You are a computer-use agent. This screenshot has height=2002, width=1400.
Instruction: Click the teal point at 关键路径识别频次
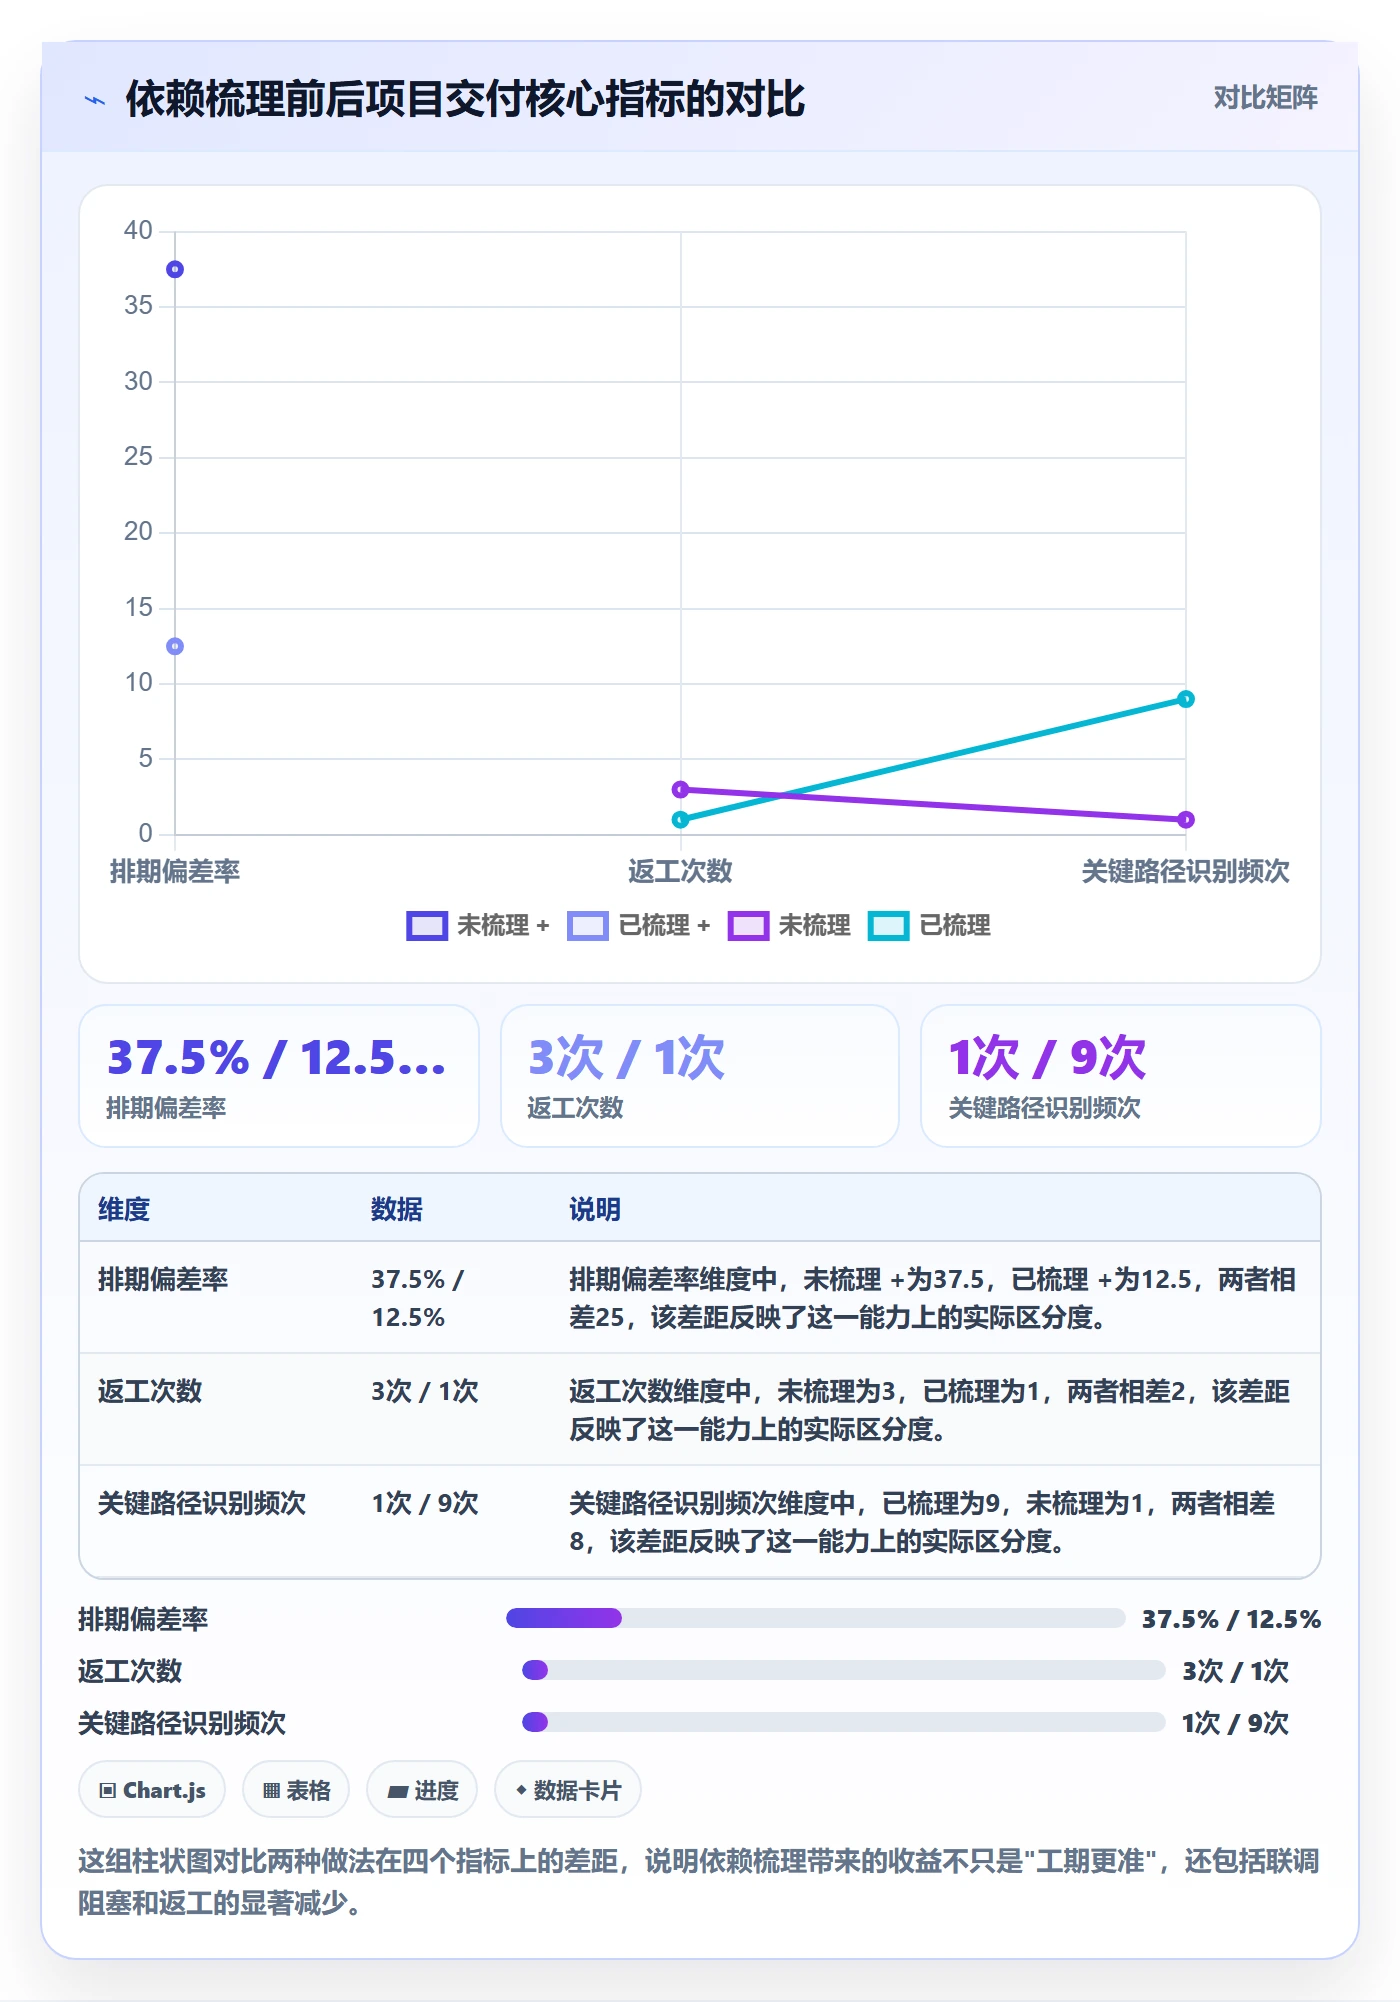[1185, 699]
